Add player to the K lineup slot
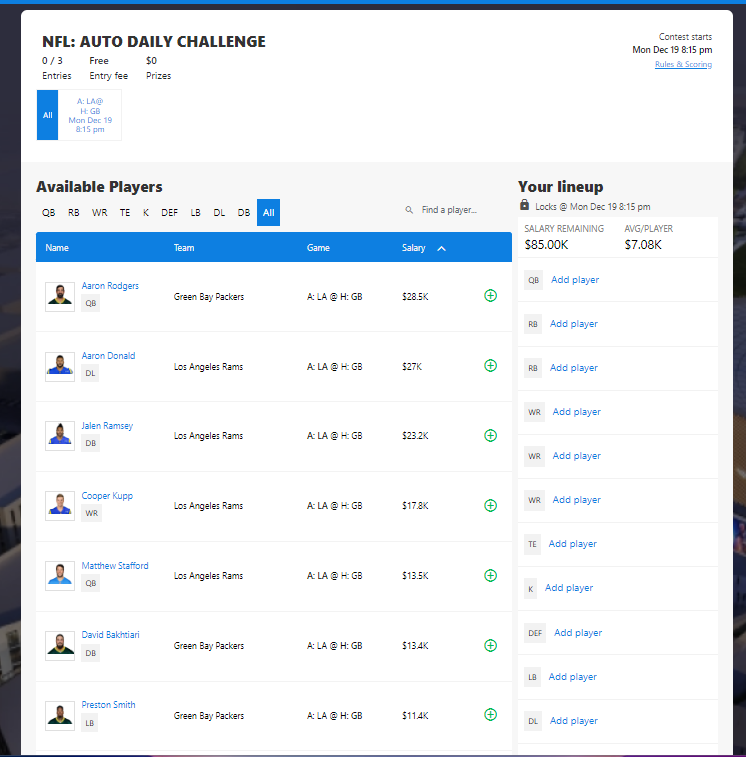The width and height of the screenshot is (746, 757). pos(569,588)
